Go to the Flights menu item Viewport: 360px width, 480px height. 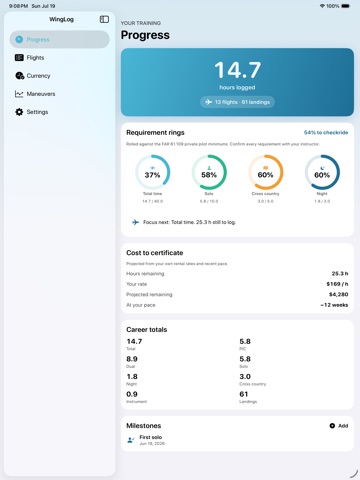coord(59,58)
